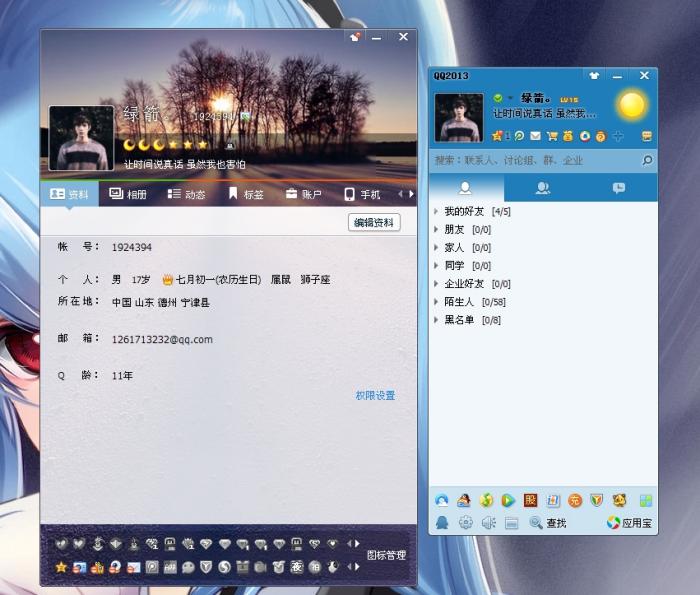
Task: Open the Tencent Video play icon
Action: tap(508, 500)
